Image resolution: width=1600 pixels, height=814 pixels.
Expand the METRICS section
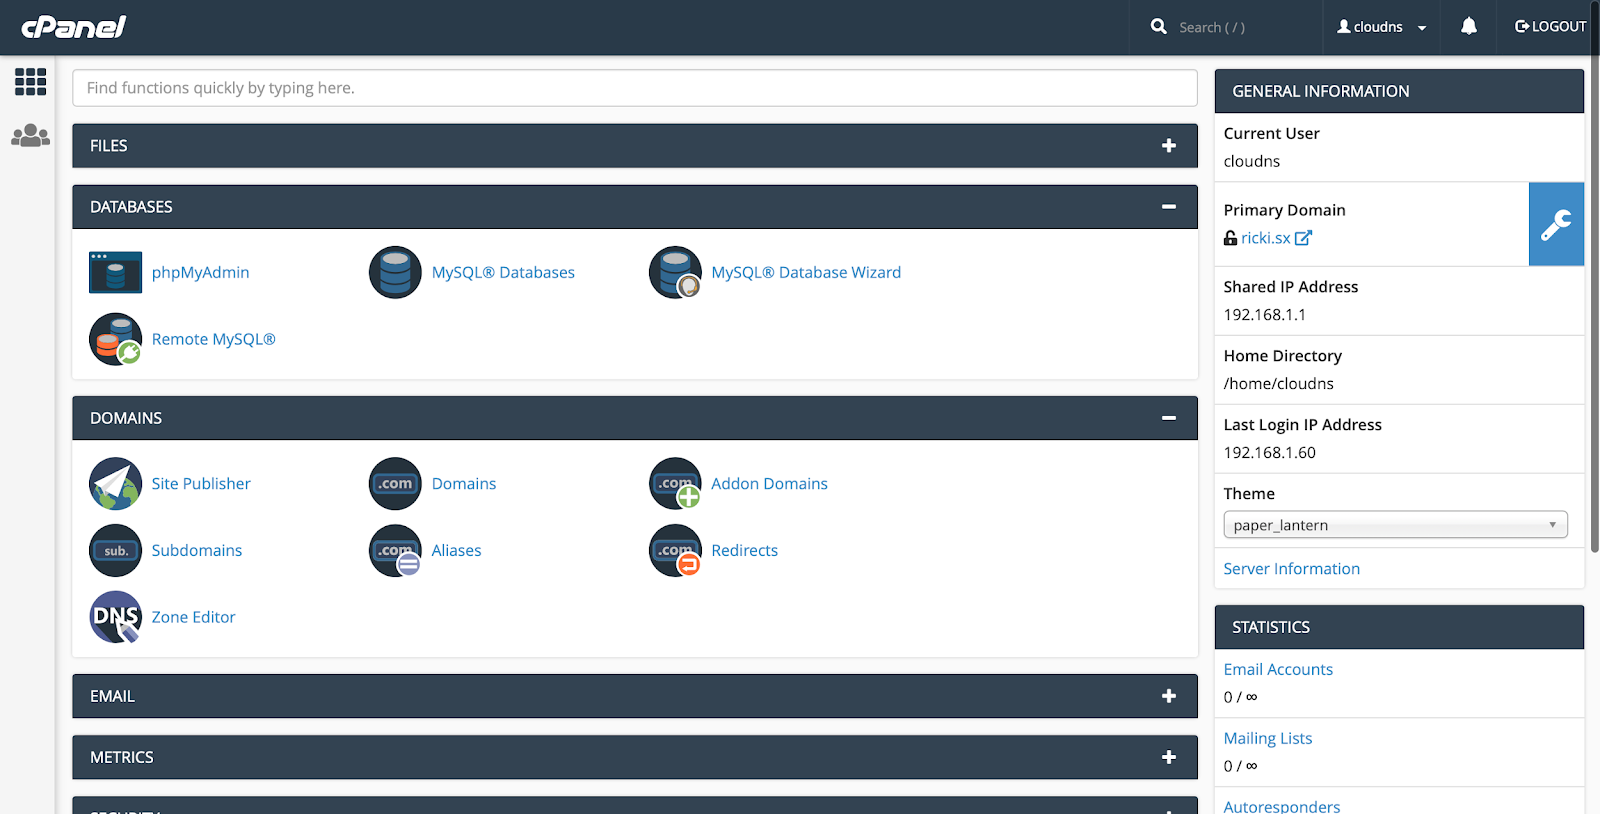click(x=1168, y=757)
